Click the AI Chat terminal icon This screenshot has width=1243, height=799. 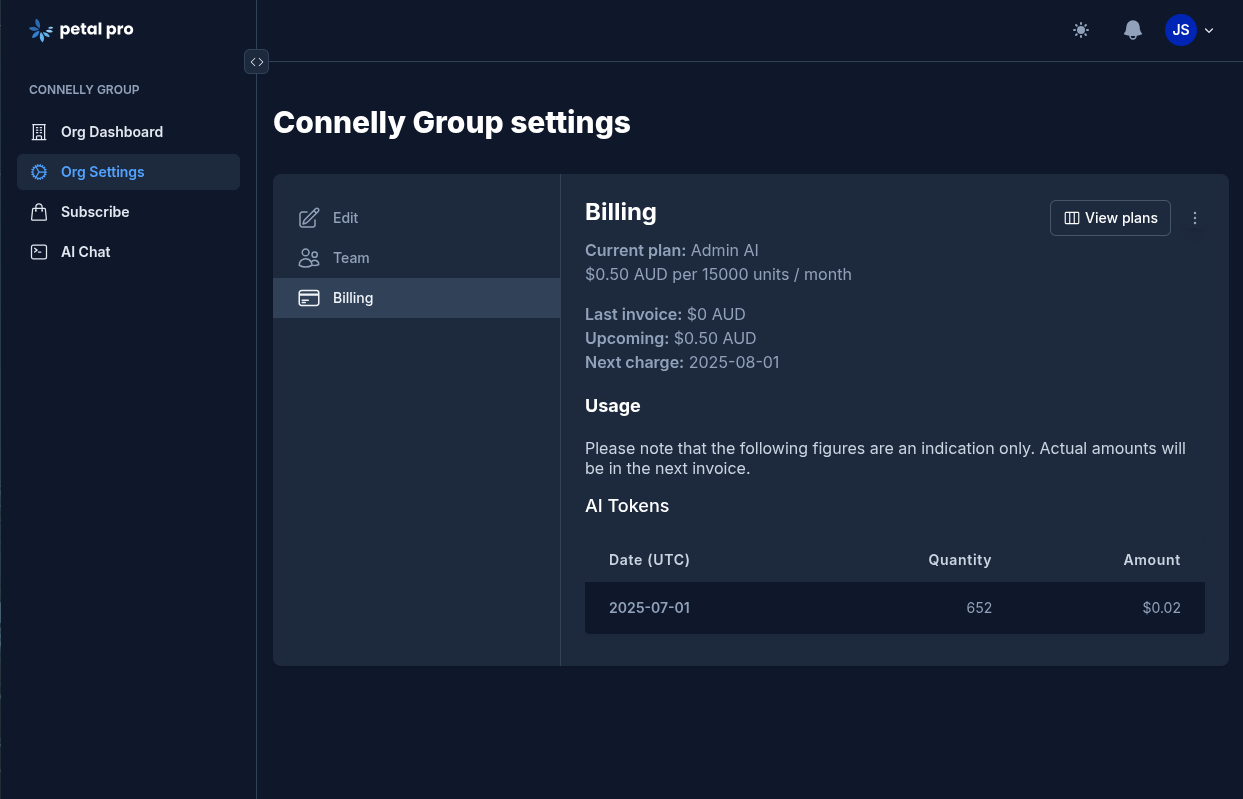[39, 252]
